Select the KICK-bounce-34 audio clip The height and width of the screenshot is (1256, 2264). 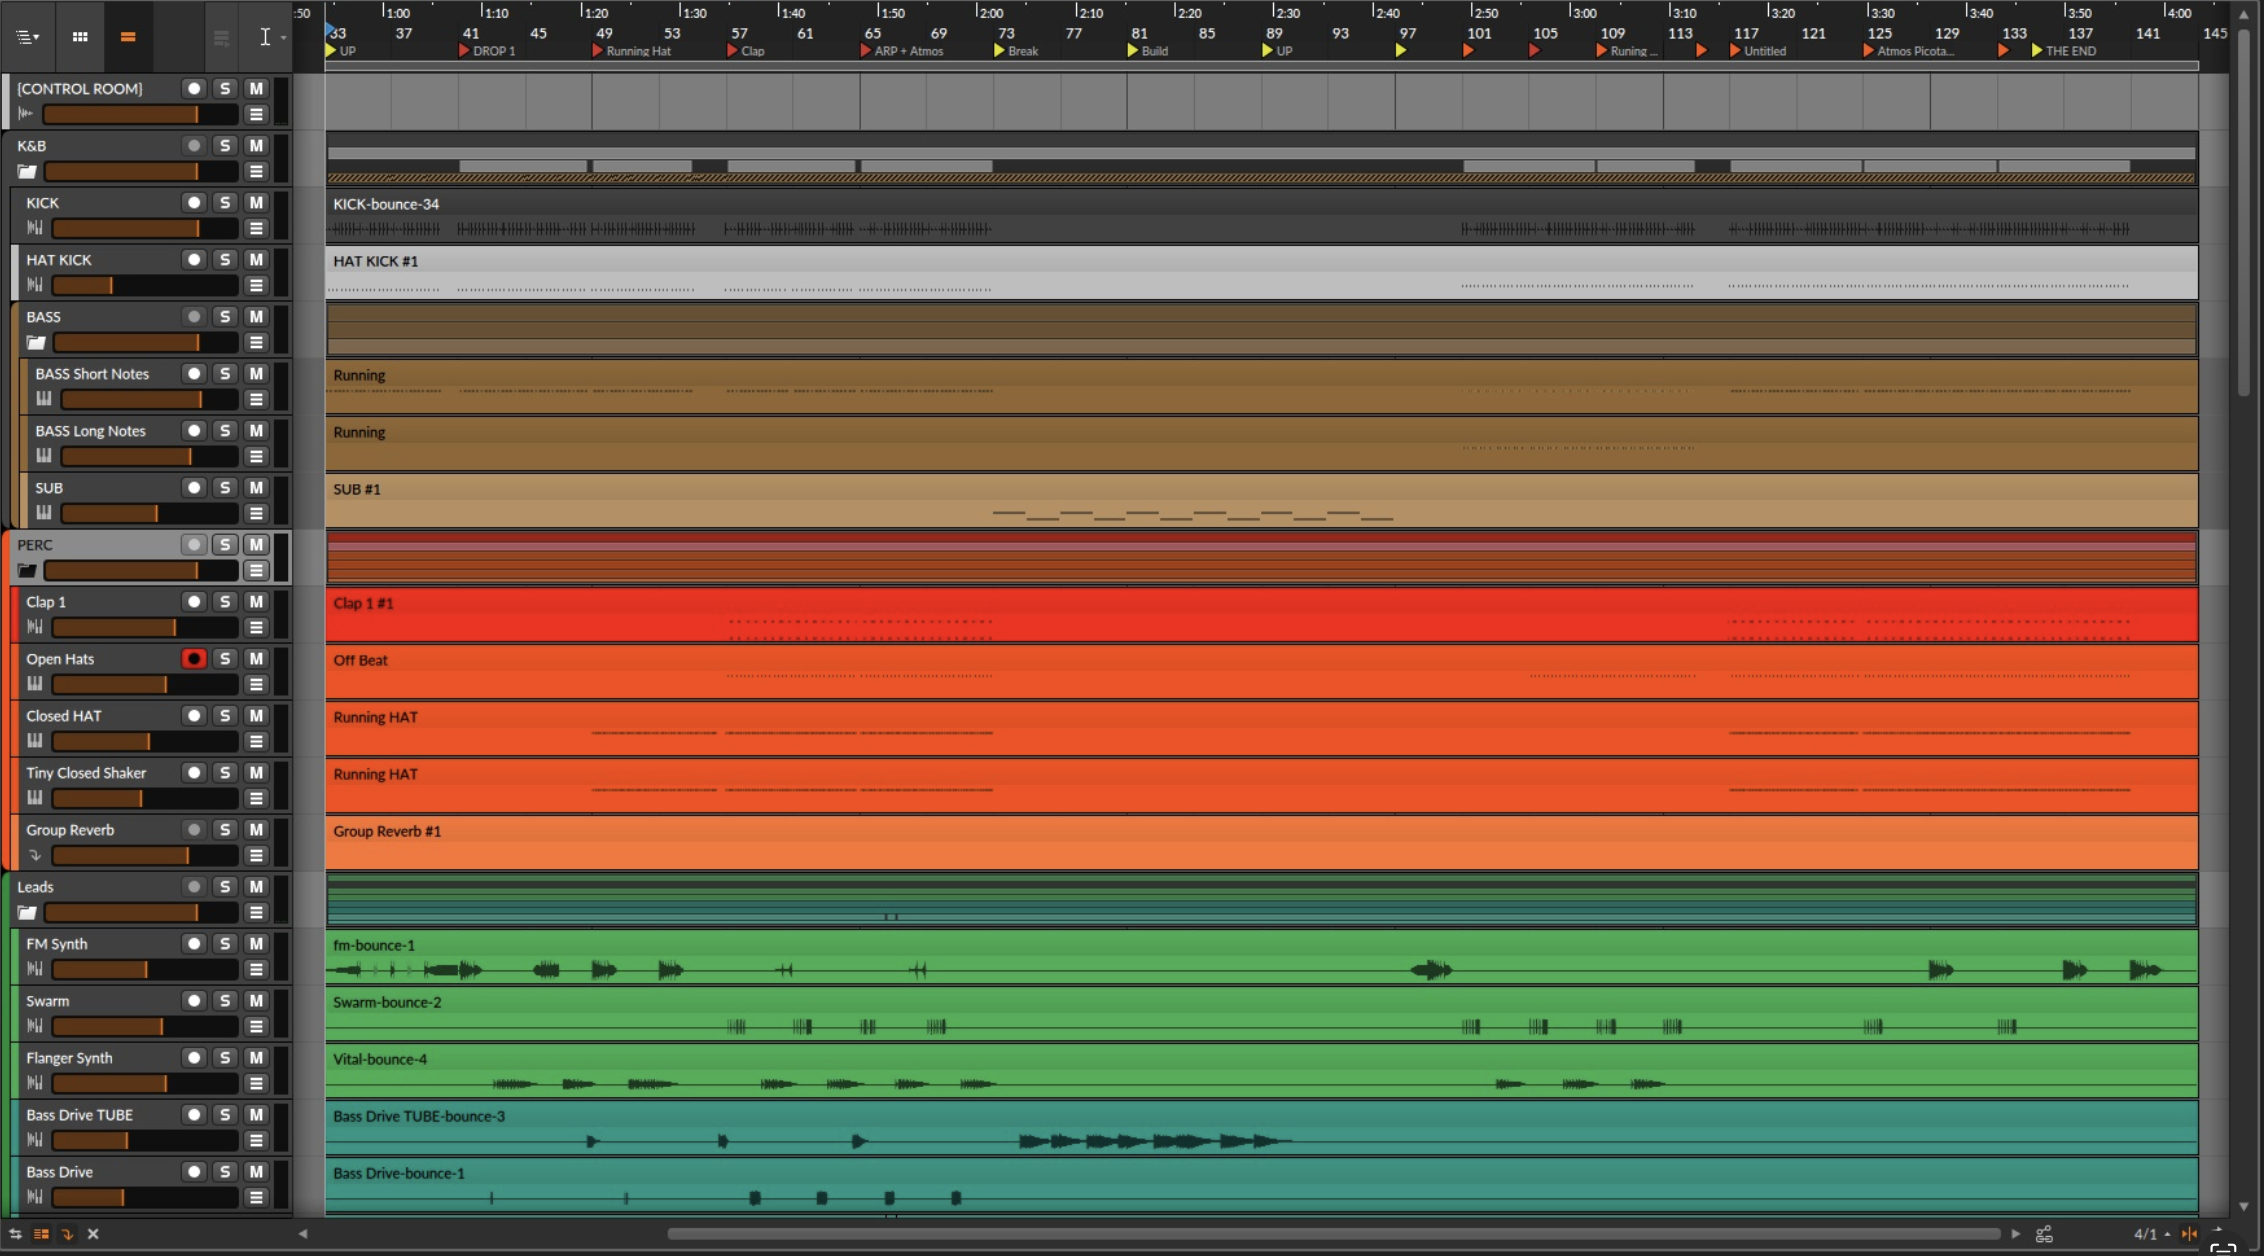point(1261,216)
